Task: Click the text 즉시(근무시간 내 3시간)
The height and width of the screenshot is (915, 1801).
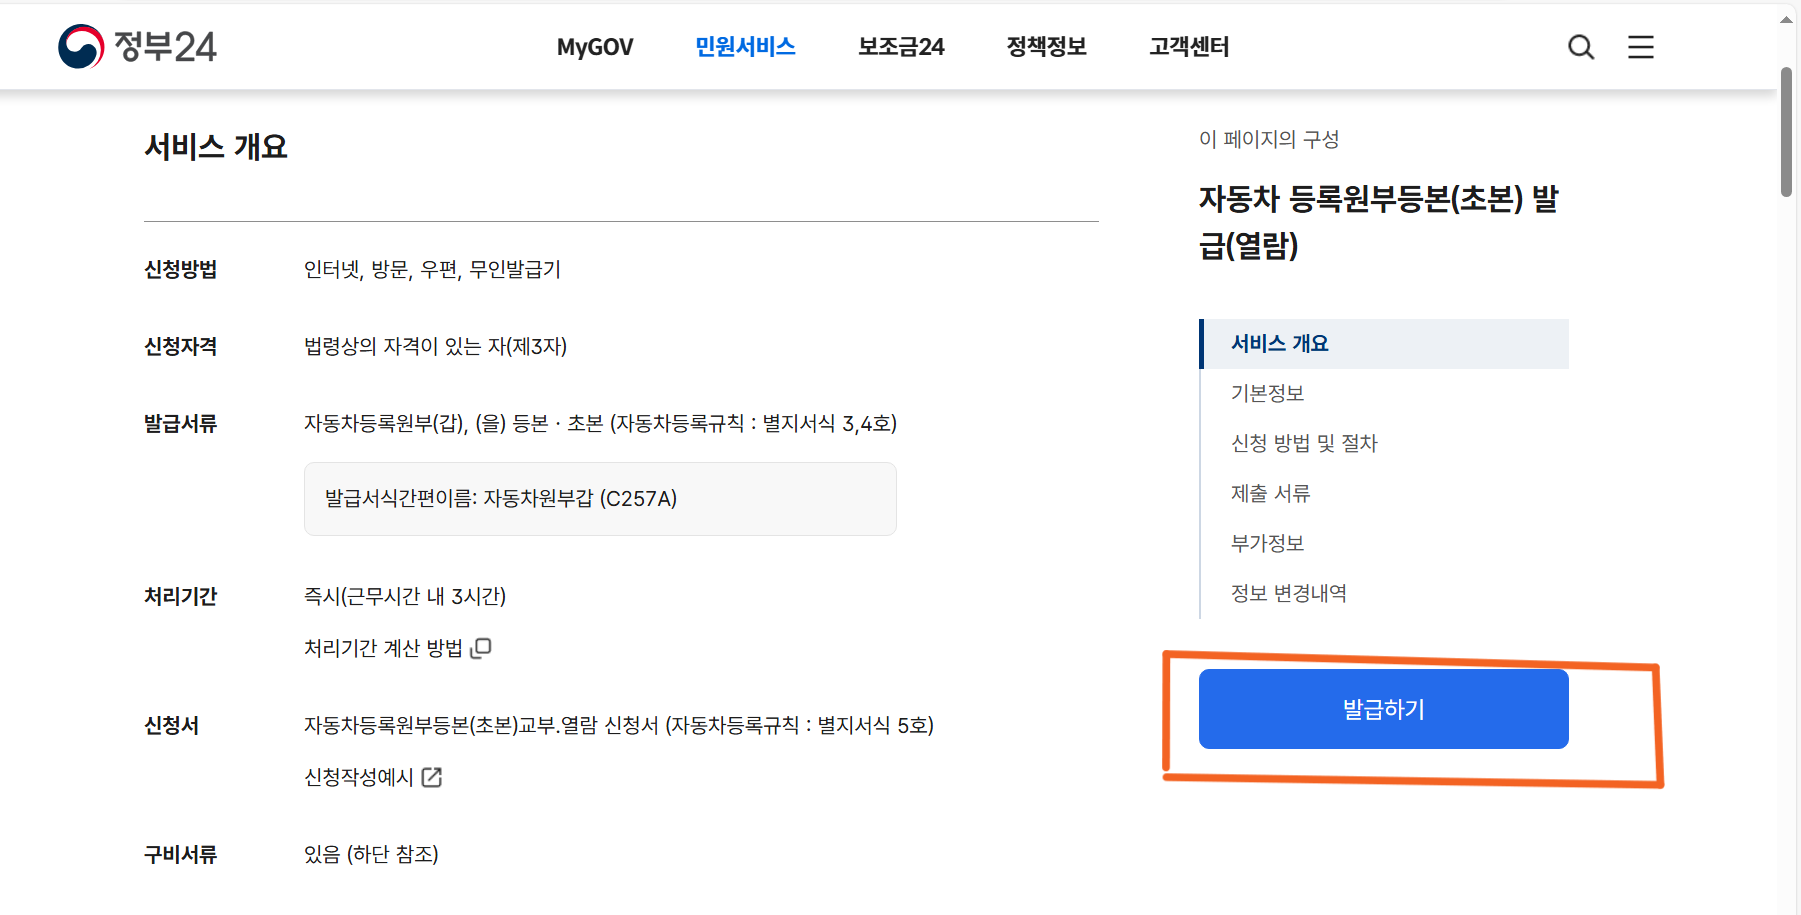Action: pos(405,597)
